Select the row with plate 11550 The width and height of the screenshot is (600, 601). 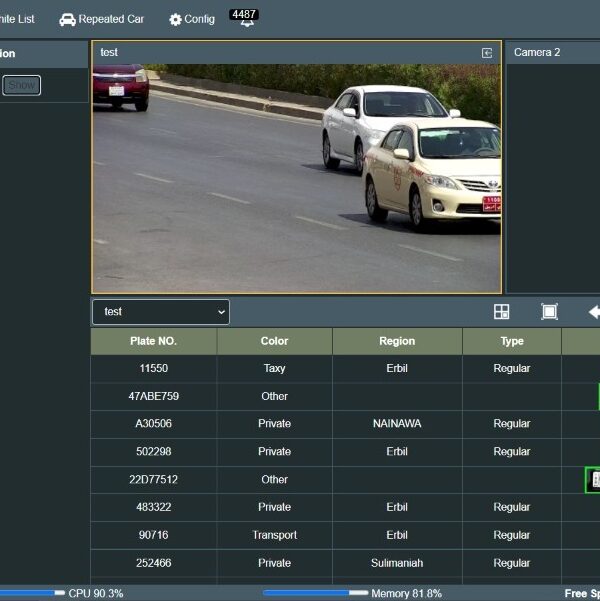345,368
